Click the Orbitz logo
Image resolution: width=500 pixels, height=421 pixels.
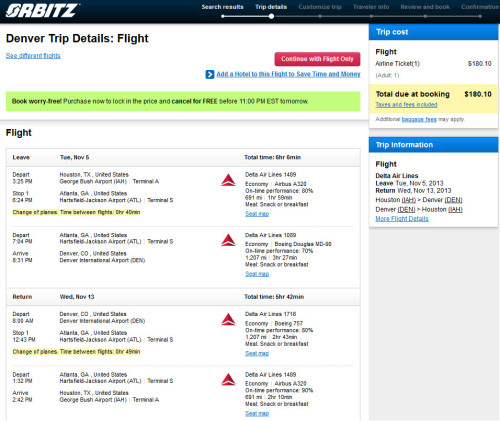click(x=42, y=10)
